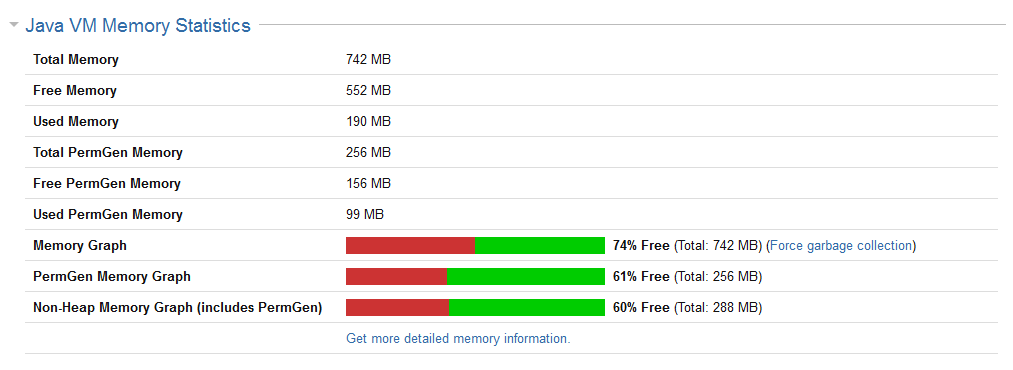This screenshot has width=1013, height=370.
Task: Collapse the Java VM Memory Statistics section
Action: click(14, 26)
